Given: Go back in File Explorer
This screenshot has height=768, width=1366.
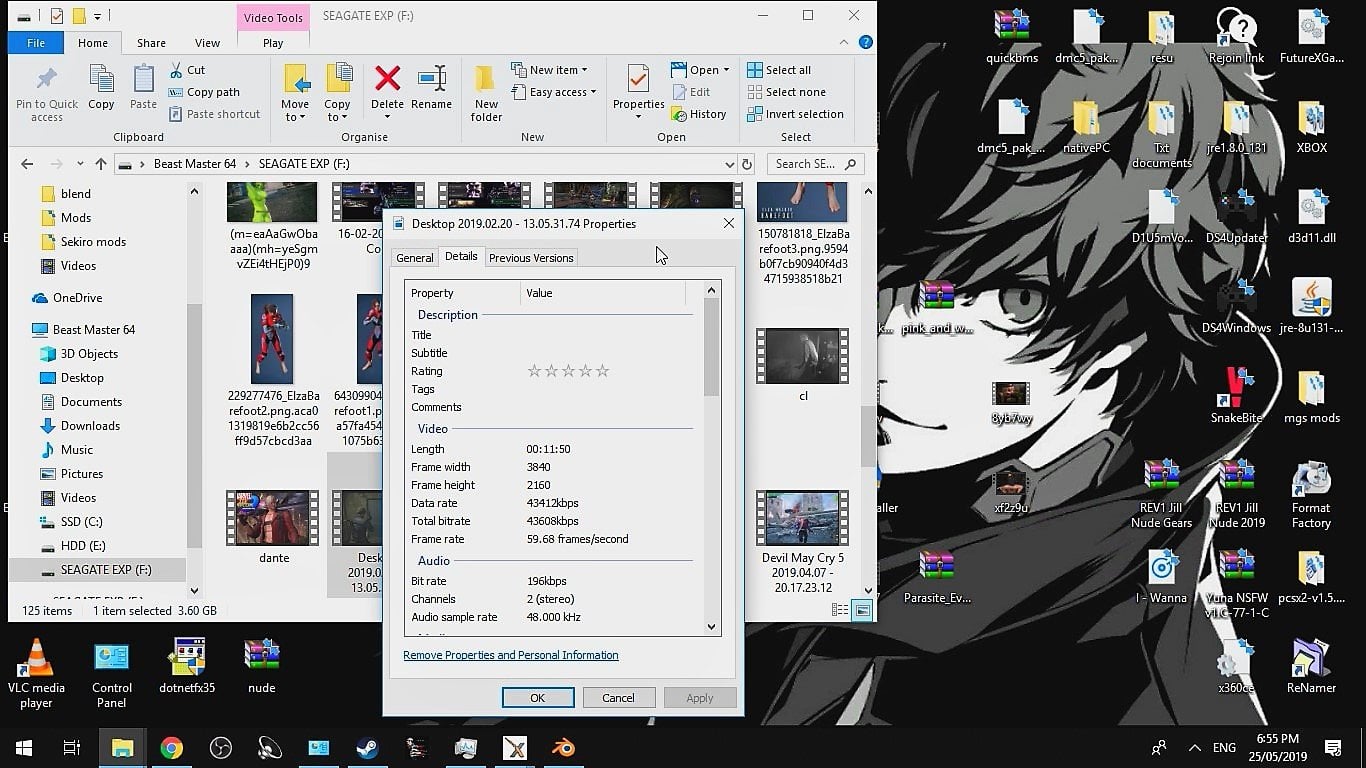Looking at the screenshot, I should [x=27, y=164].
